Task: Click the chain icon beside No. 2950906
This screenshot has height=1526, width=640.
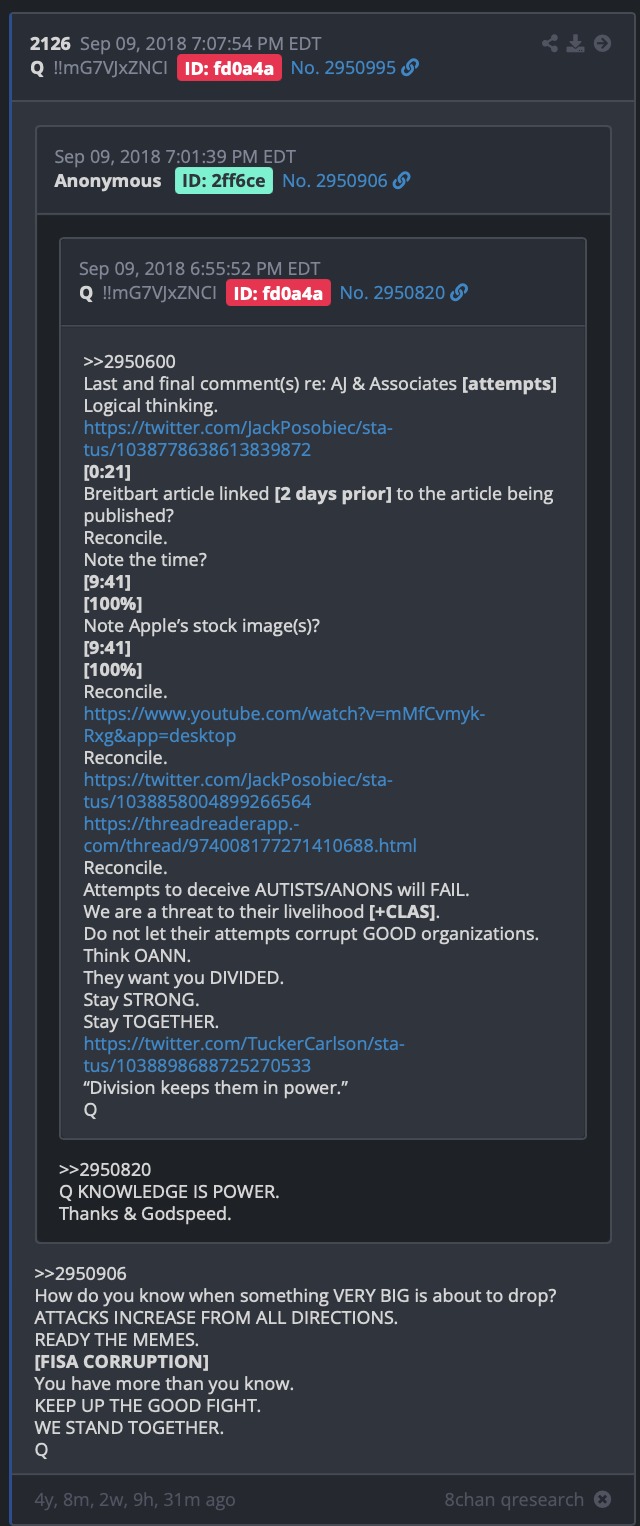Action: pos(401,181)
